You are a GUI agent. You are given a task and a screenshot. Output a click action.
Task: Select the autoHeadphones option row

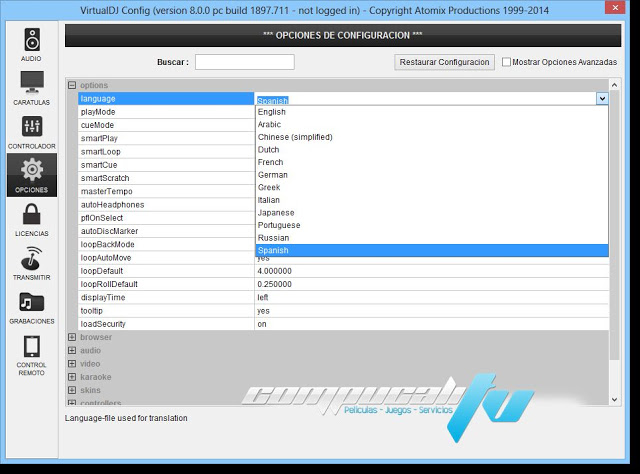click(166, 205)
